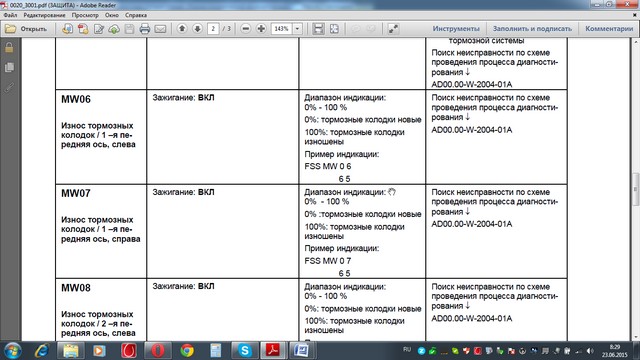Screen dimensions: 640x360
Task: Click the MW06 heading text
Action: (76, 99)
